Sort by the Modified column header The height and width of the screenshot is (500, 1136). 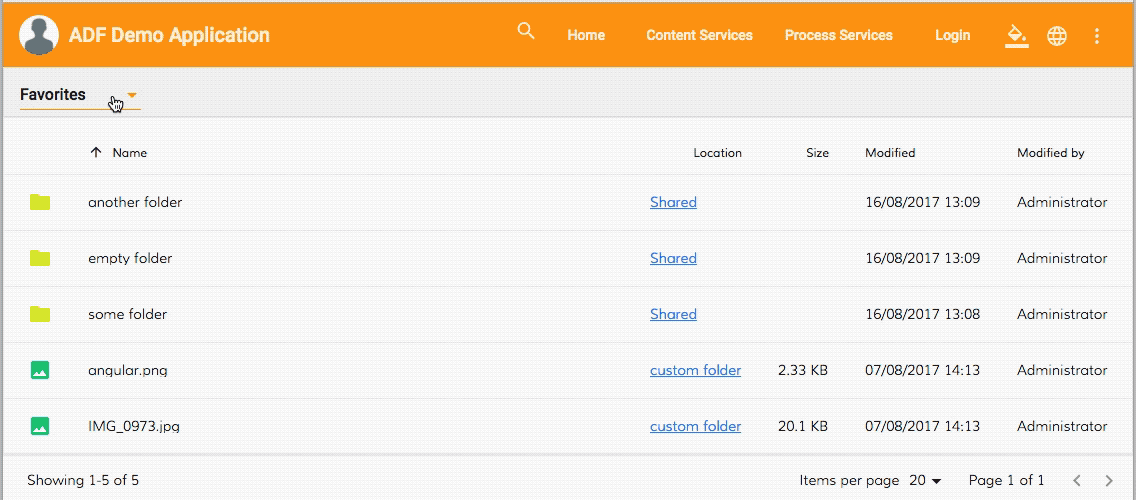tap(890, 153)
